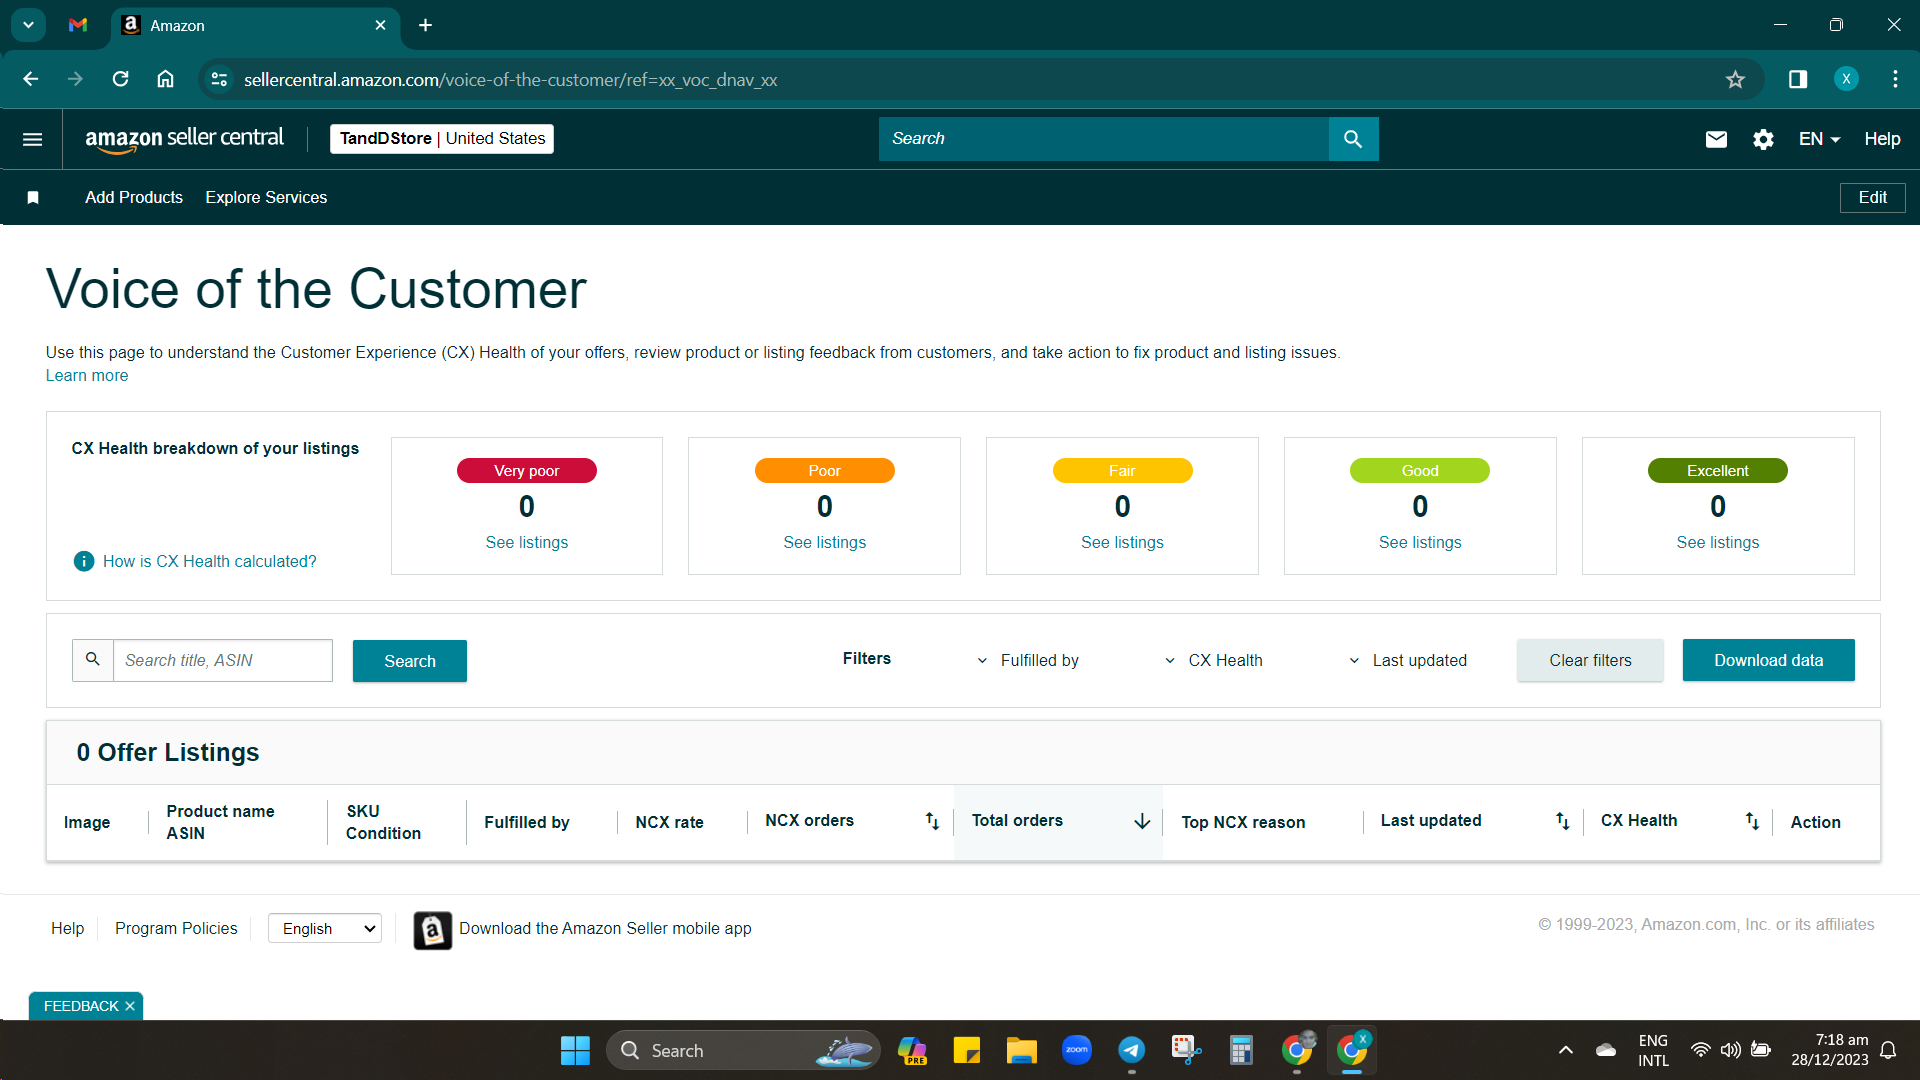Close the FEEDBACK tab with X
The image size is (1920, 1080).
click(x=130, y=1006)
